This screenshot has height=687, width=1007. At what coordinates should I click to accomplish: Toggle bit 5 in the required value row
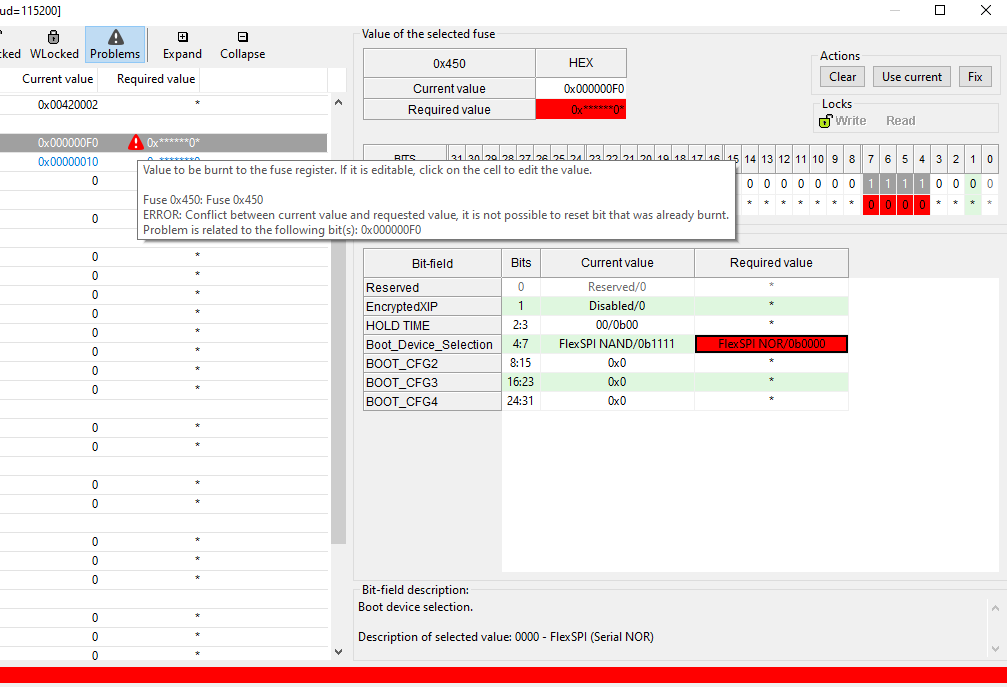(904, 205)
